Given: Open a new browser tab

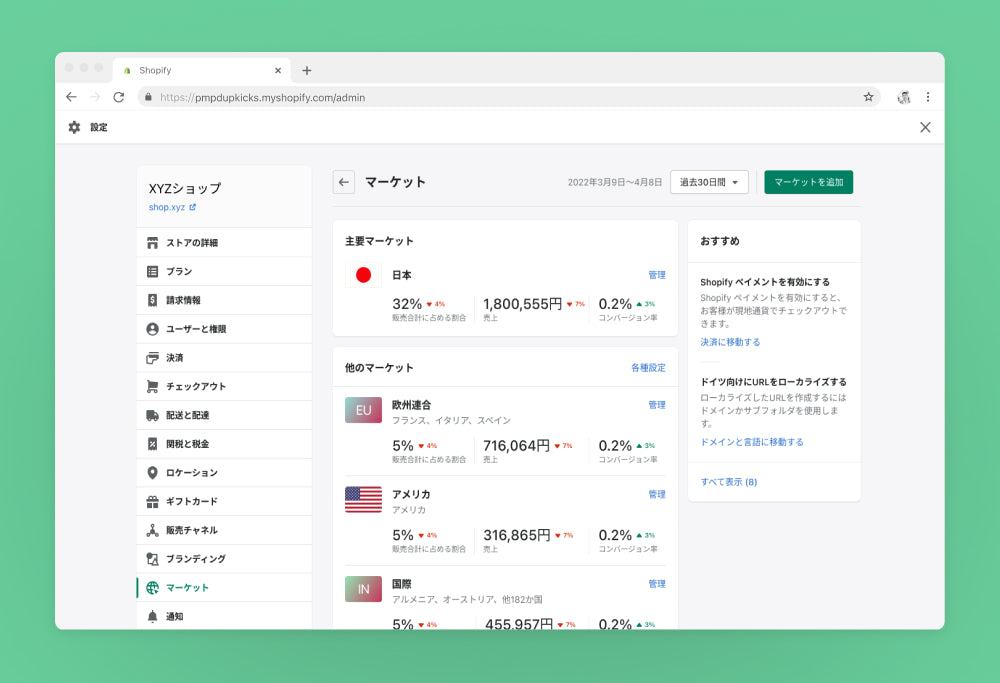Looking at the screenshot, I should click(x=307, y=70).
